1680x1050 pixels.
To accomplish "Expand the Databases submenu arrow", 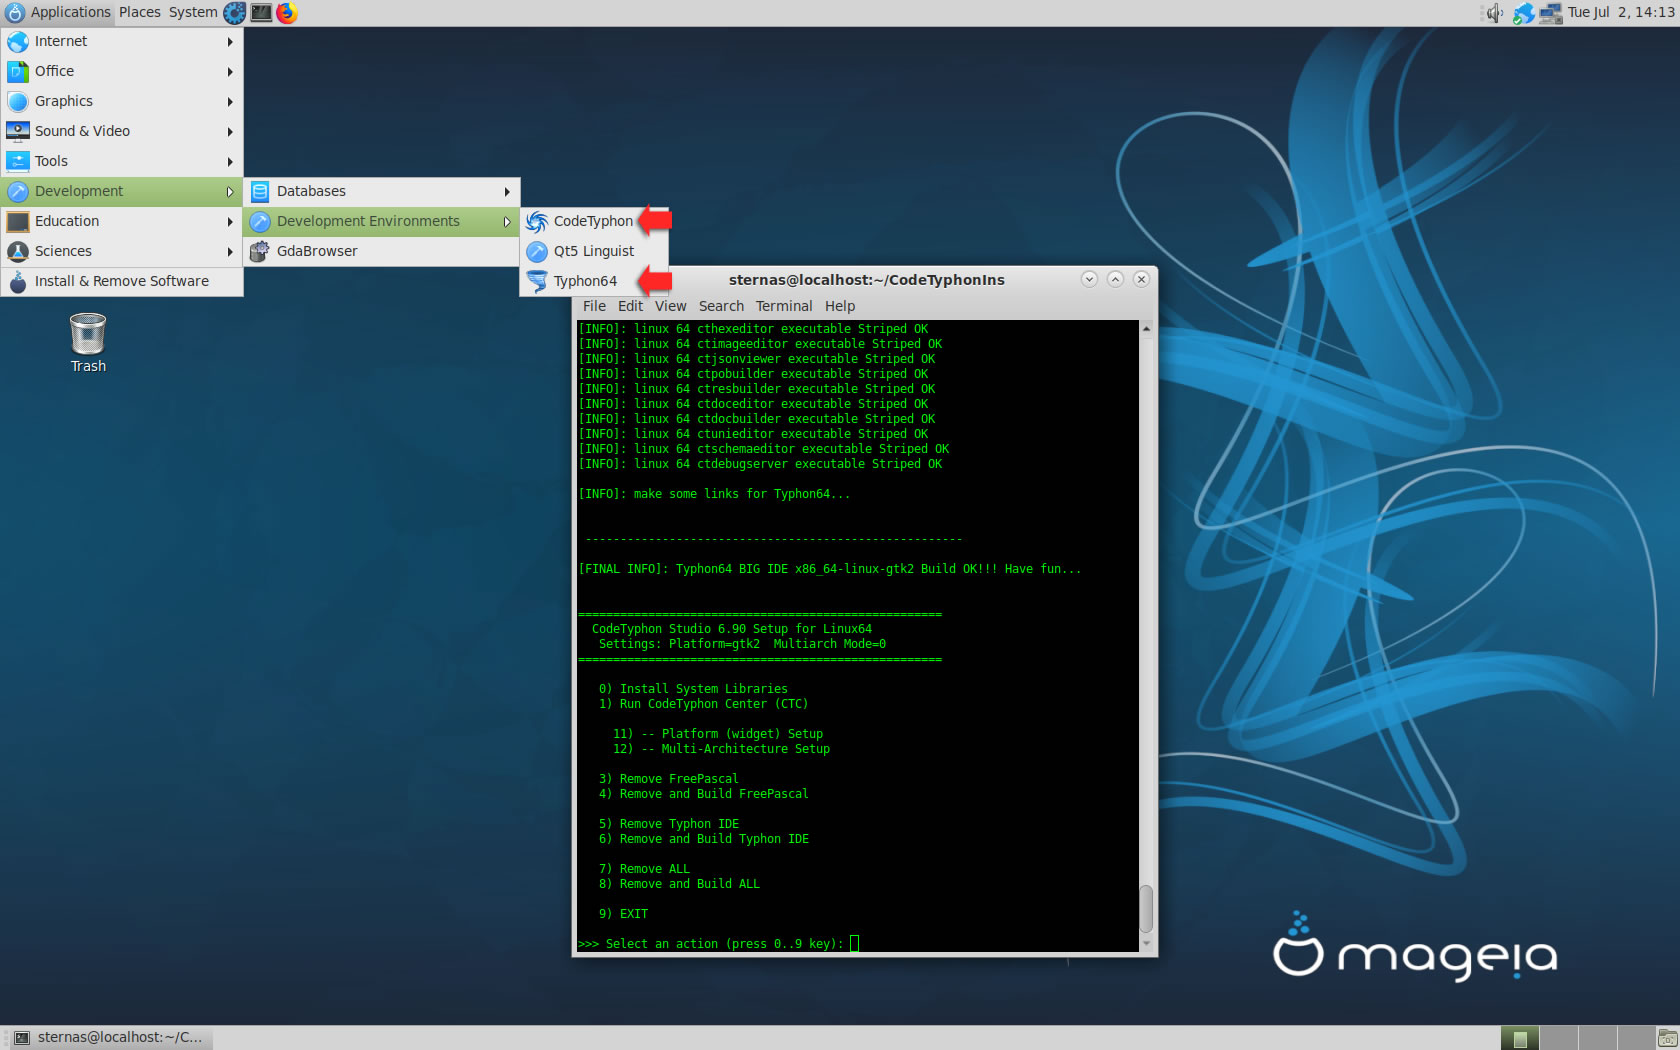I will [507, 191].
